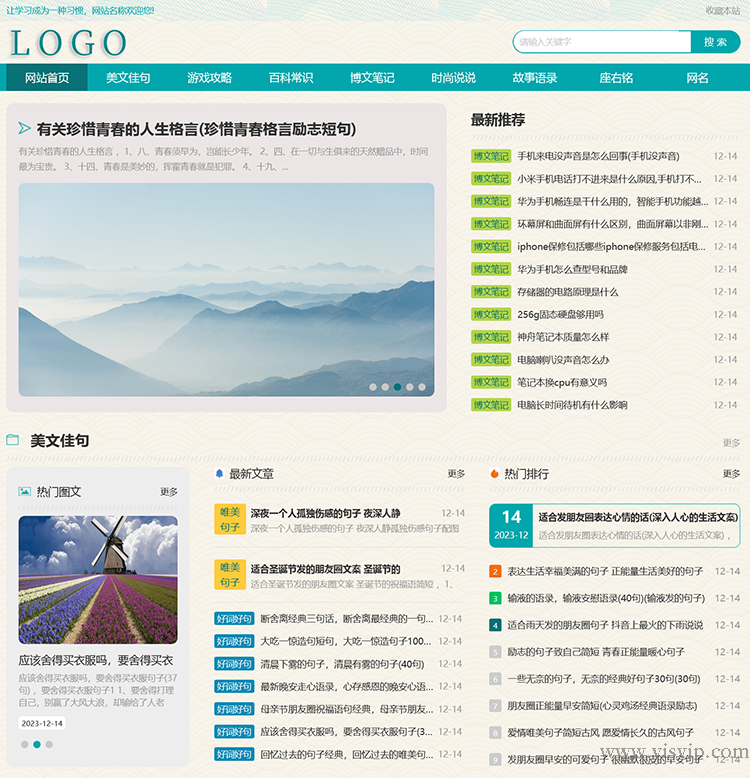Click 收藏本站 link at top right
The image size is (750, 778).
coord(723,10)
